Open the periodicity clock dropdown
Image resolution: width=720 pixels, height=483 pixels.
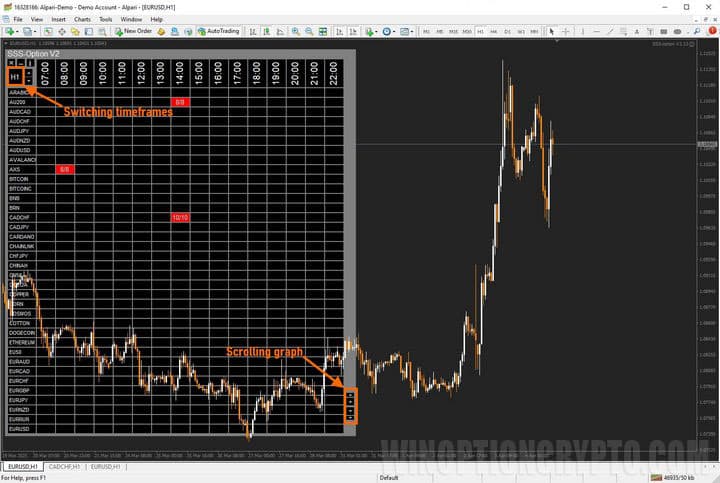[x=388, y=31]
